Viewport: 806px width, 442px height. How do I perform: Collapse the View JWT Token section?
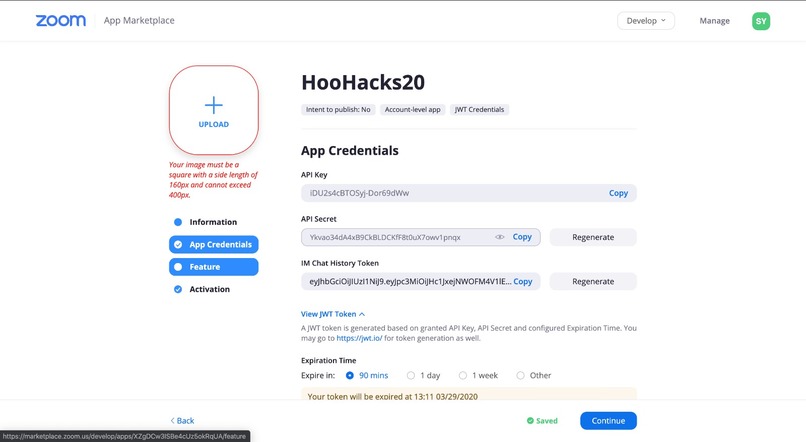coord(333,314)
